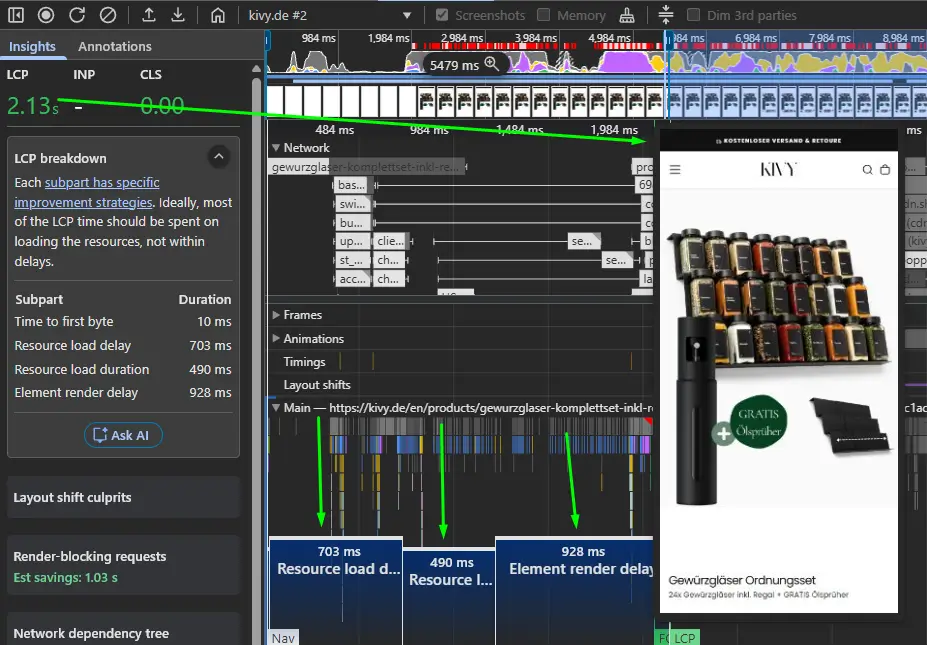Toggle the Insights sidebar panel icon

16,15
